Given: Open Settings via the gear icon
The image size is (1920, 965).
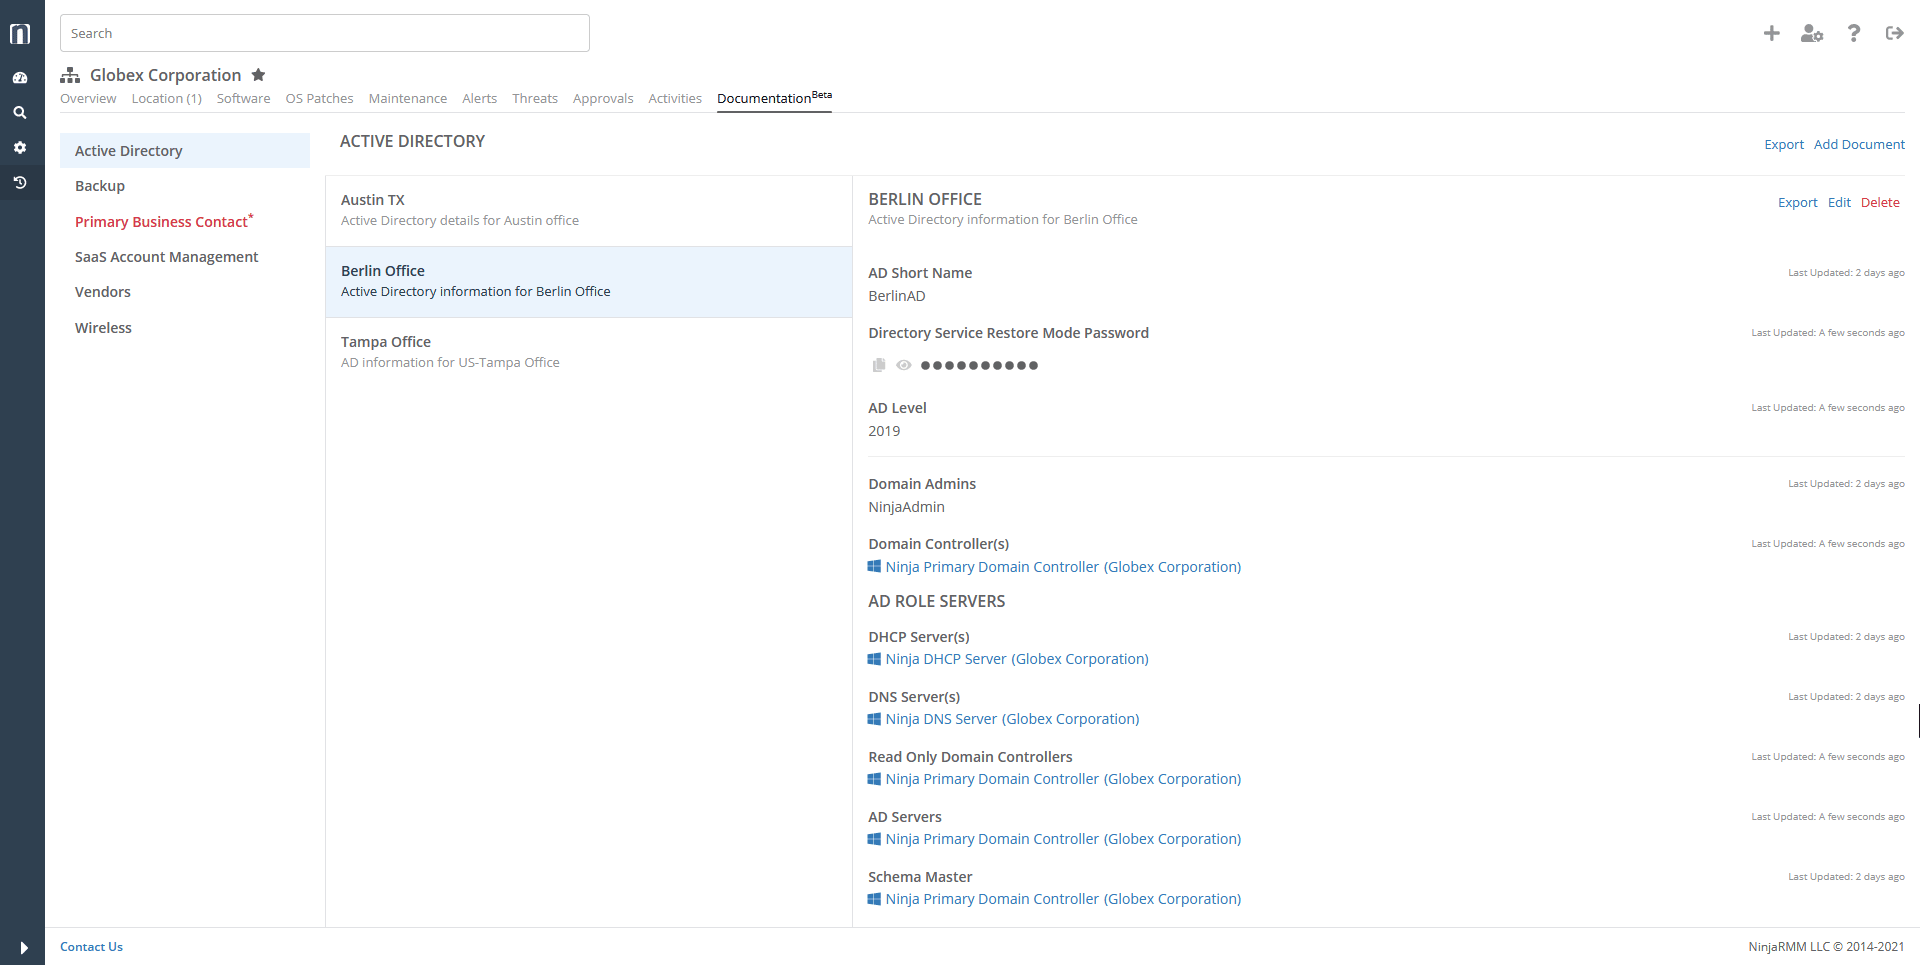Looking at the screenshot, I should point(20,147).
